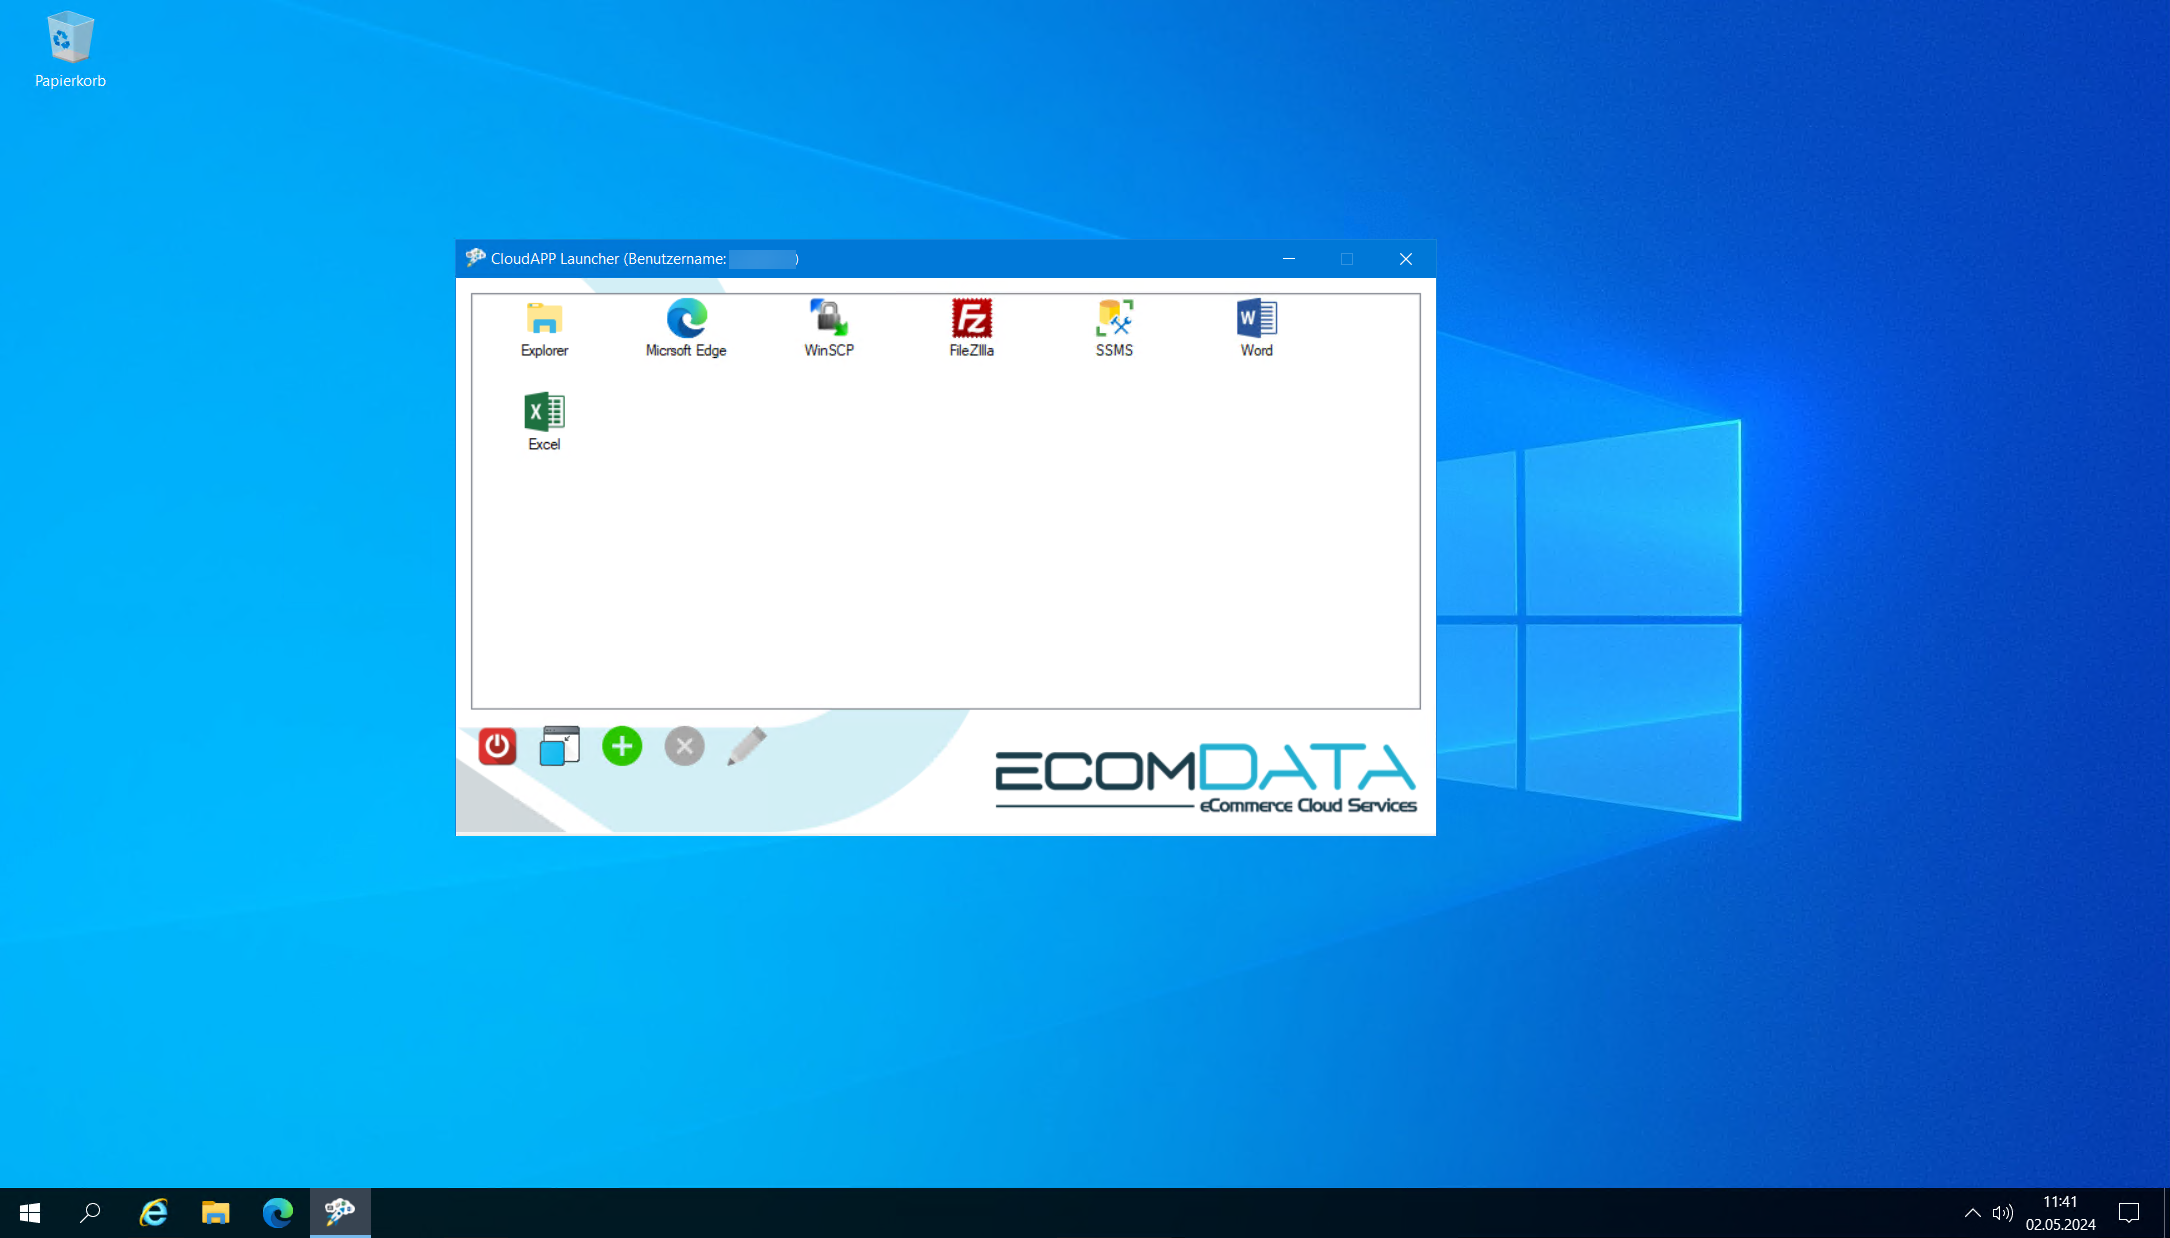
Task: Click the window switch mode icon
Action: point(559,746)
